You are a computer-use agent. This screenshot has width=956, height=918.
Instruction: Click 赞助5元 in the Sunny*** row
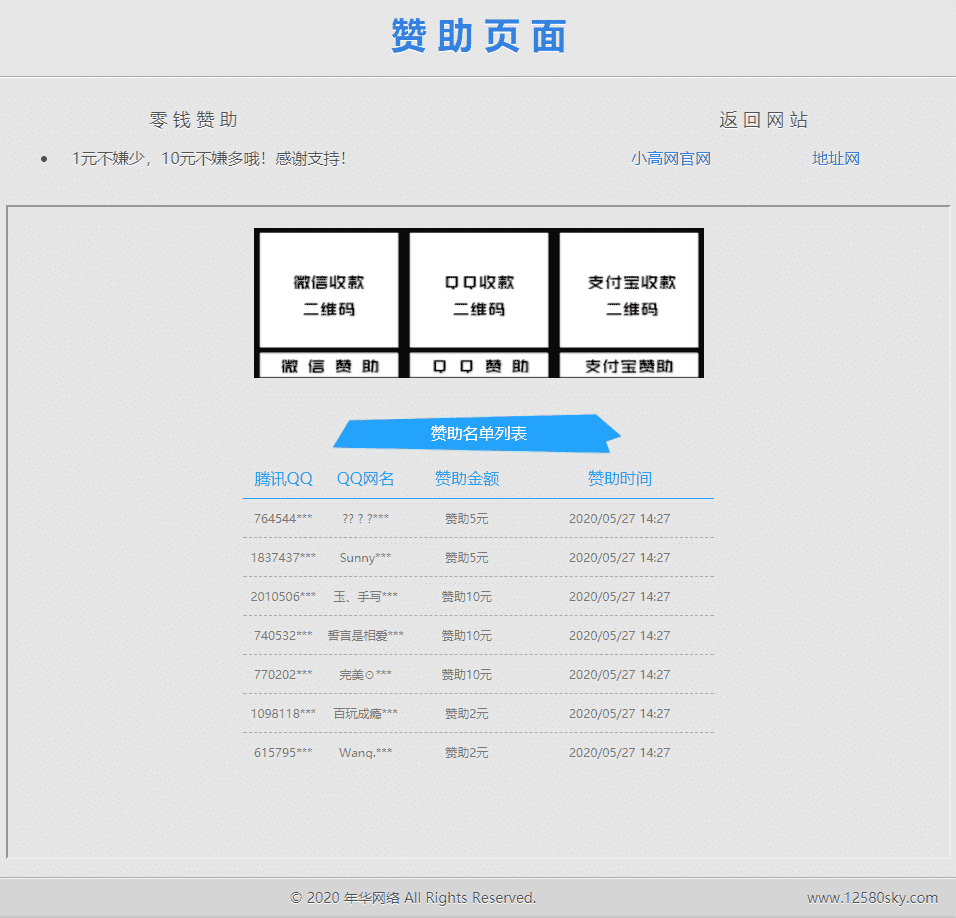click(x=466, y=558)
